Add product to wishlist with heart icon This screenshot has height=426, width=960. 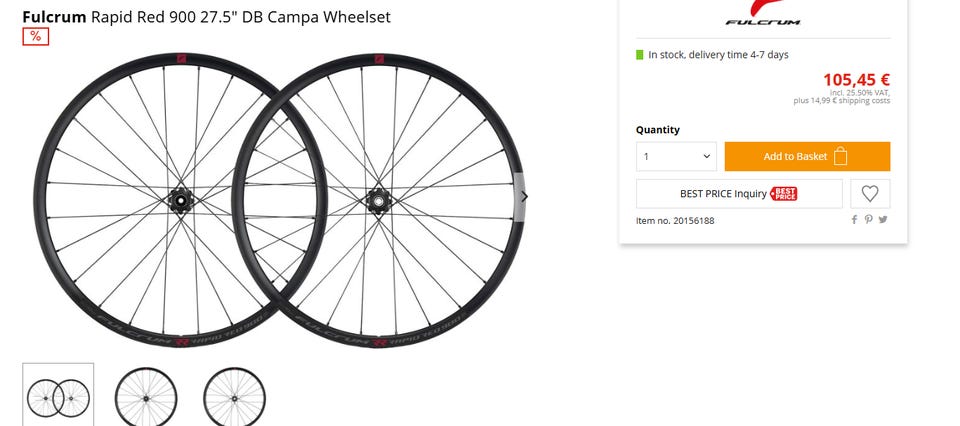(870, 194)
